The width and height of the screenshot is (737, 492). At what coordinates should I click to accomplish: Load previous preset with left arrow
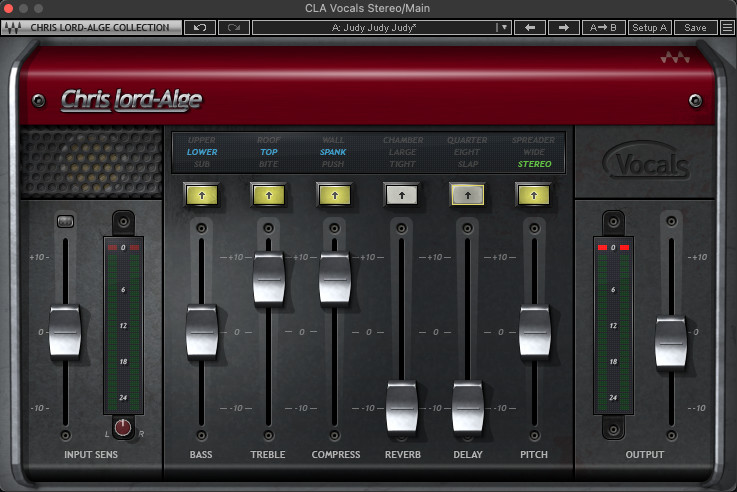(x=530, y=28)
